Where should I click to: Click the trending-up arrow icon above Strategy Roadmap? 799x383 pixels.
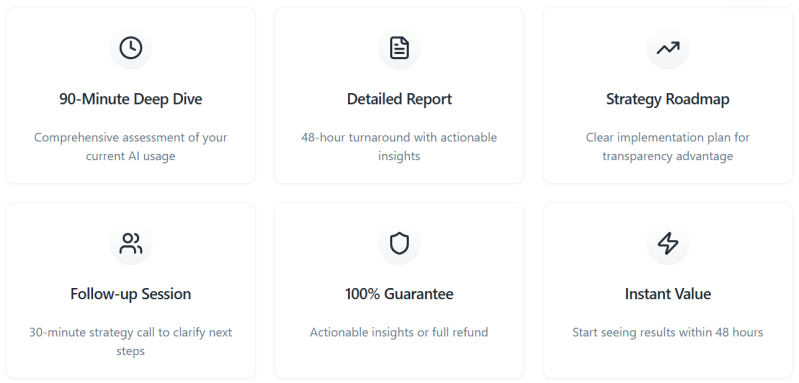(668, 48)
